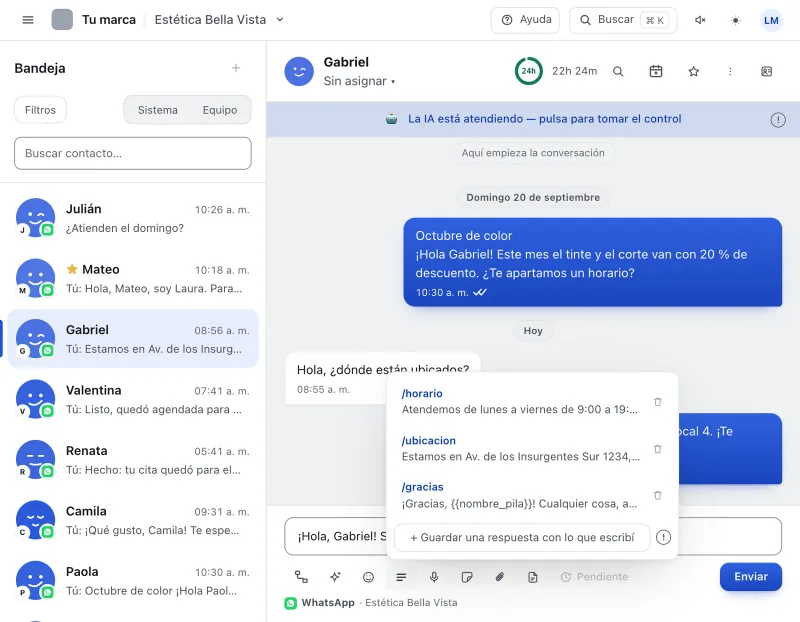Image resolution: width=800 pixels, height=622 pixels.
Task: Click the AI sparkle assistant icon
Action: point(335,577)
